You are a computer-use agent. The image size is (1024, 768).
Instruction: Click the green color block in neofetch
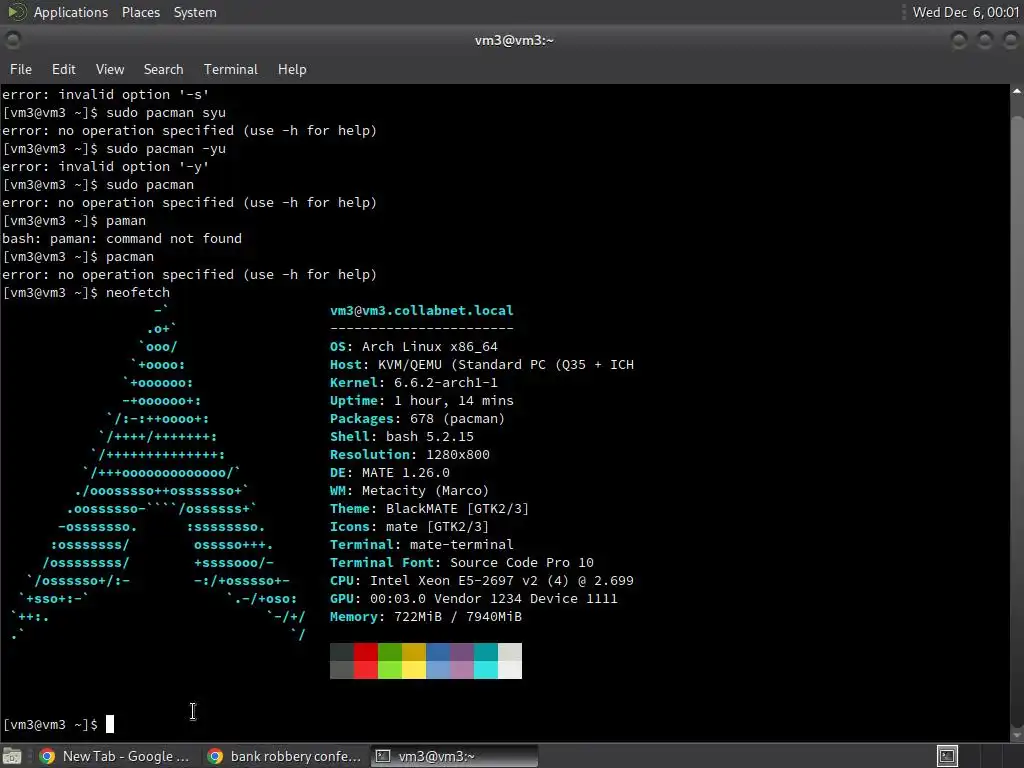(x=390, y=661)
